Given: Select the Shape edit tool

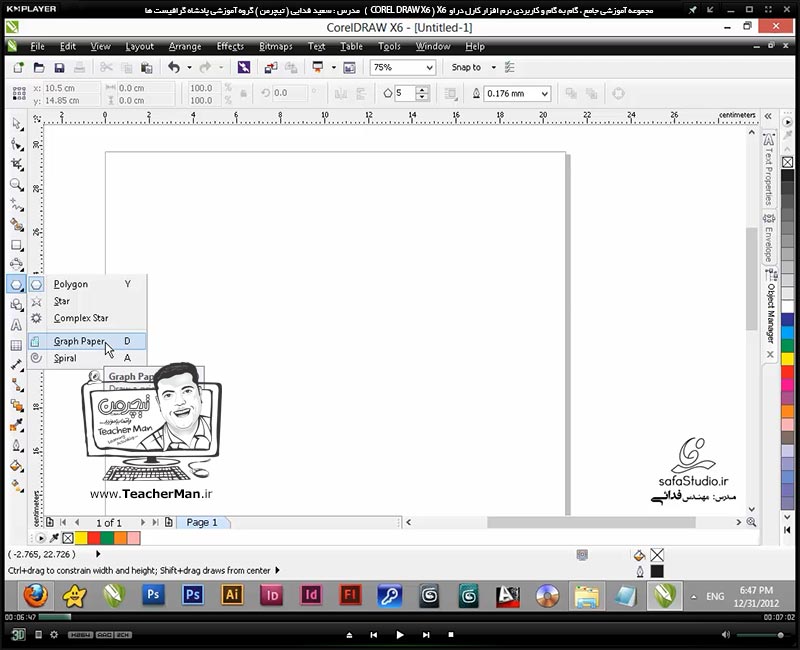Looking at the screenshot, I should click(17, 144).
